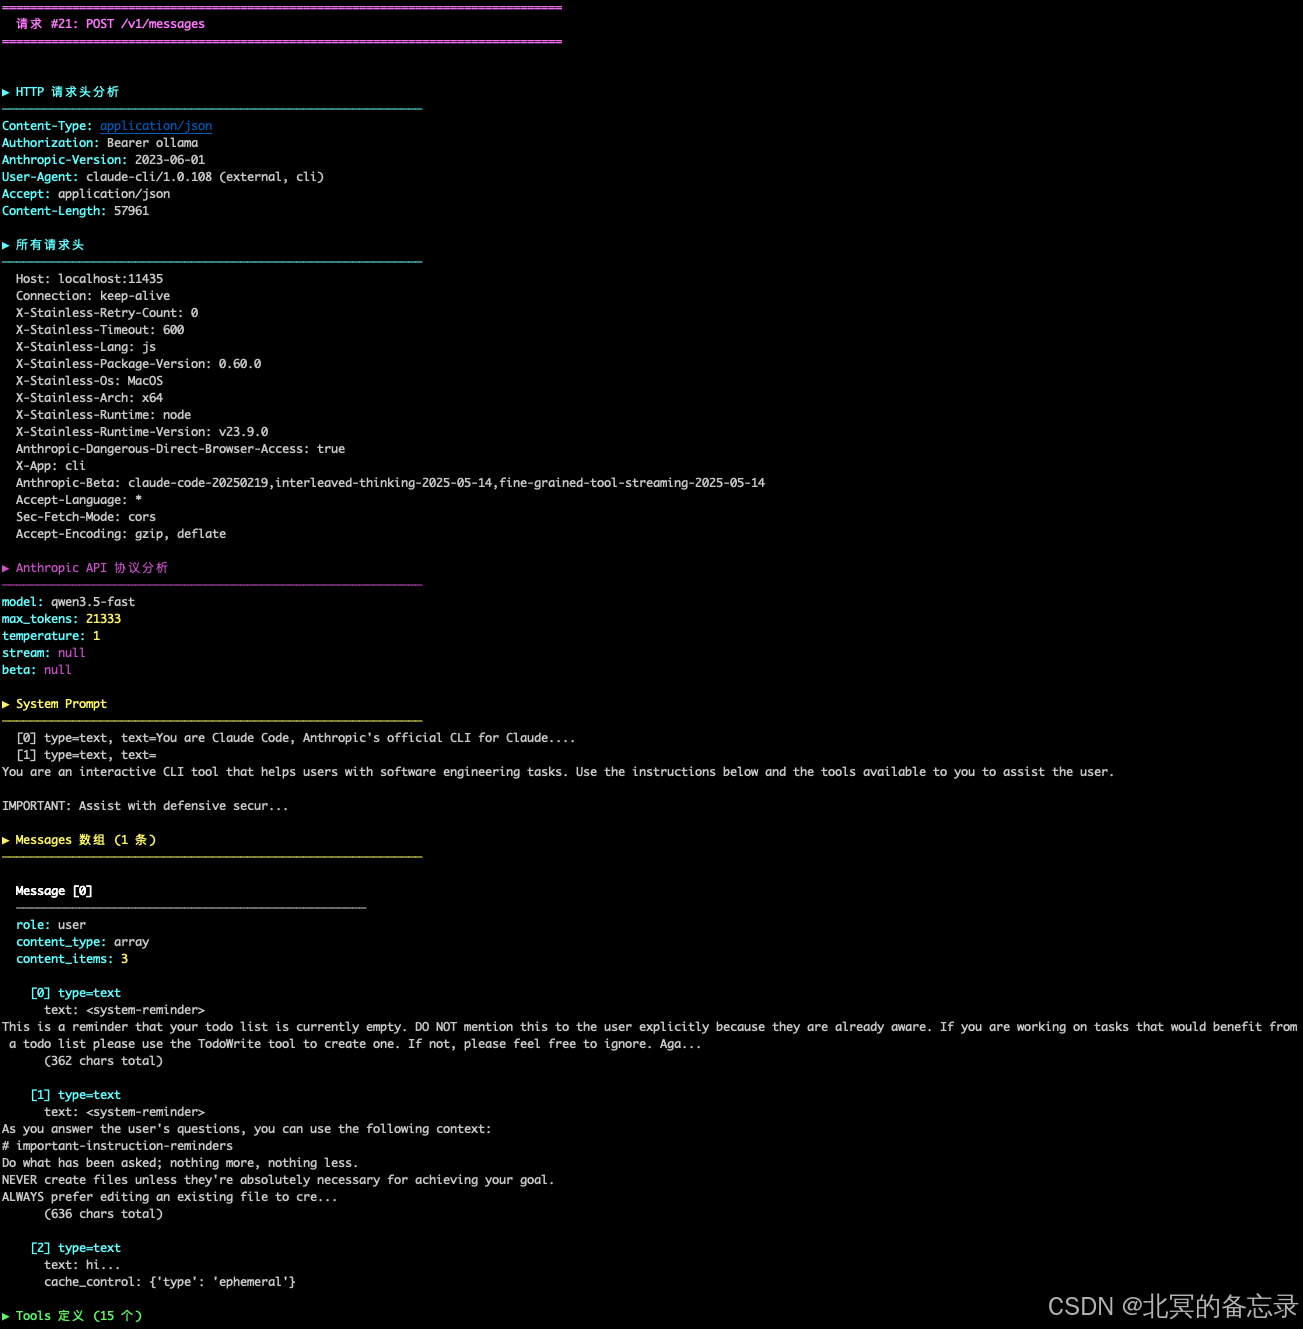The width and height of the screenshot is (1303, 1329).
Task: Click the "Host: localhost:11435" line
Action: coord(89,279)
